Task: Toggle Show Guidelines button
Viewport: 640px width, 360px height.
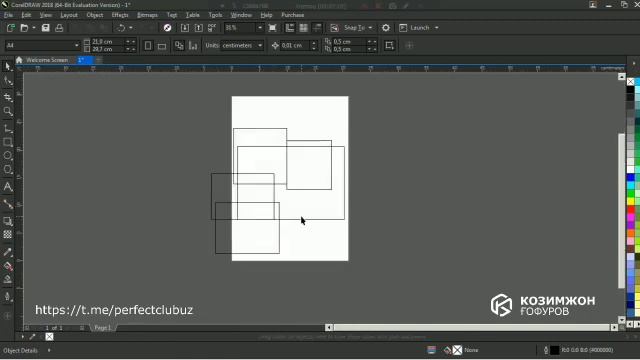Action: pyautogui.click(x=317, y=28)
